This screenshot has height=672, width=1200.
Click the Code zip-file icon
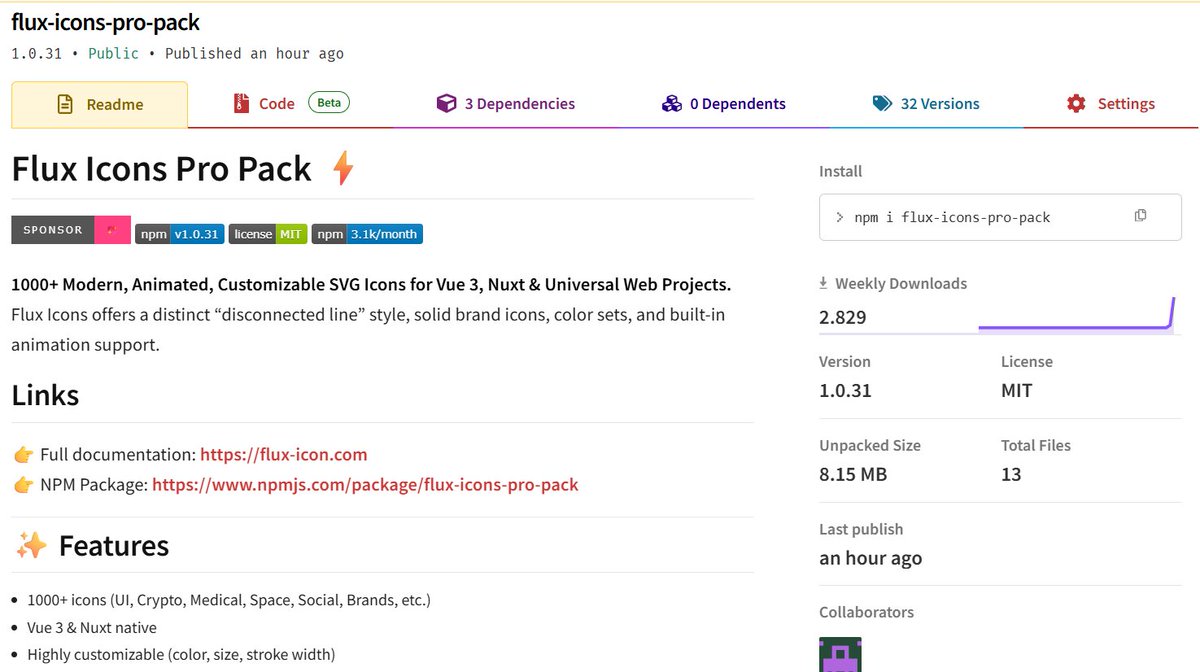(240, 103)
